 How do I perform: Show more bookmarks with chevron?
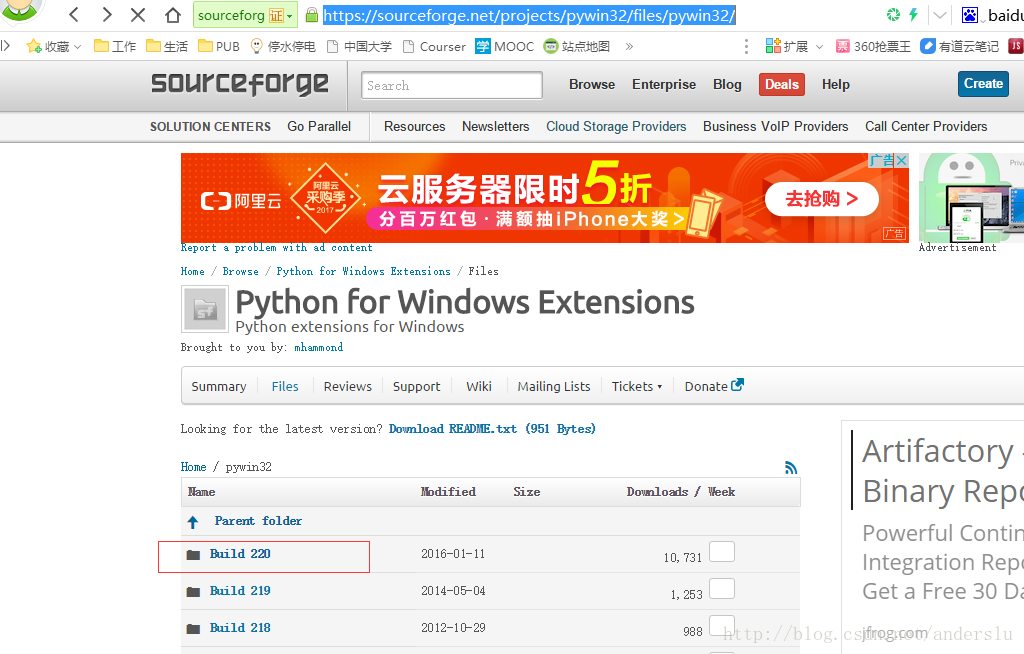coord(629,46)
